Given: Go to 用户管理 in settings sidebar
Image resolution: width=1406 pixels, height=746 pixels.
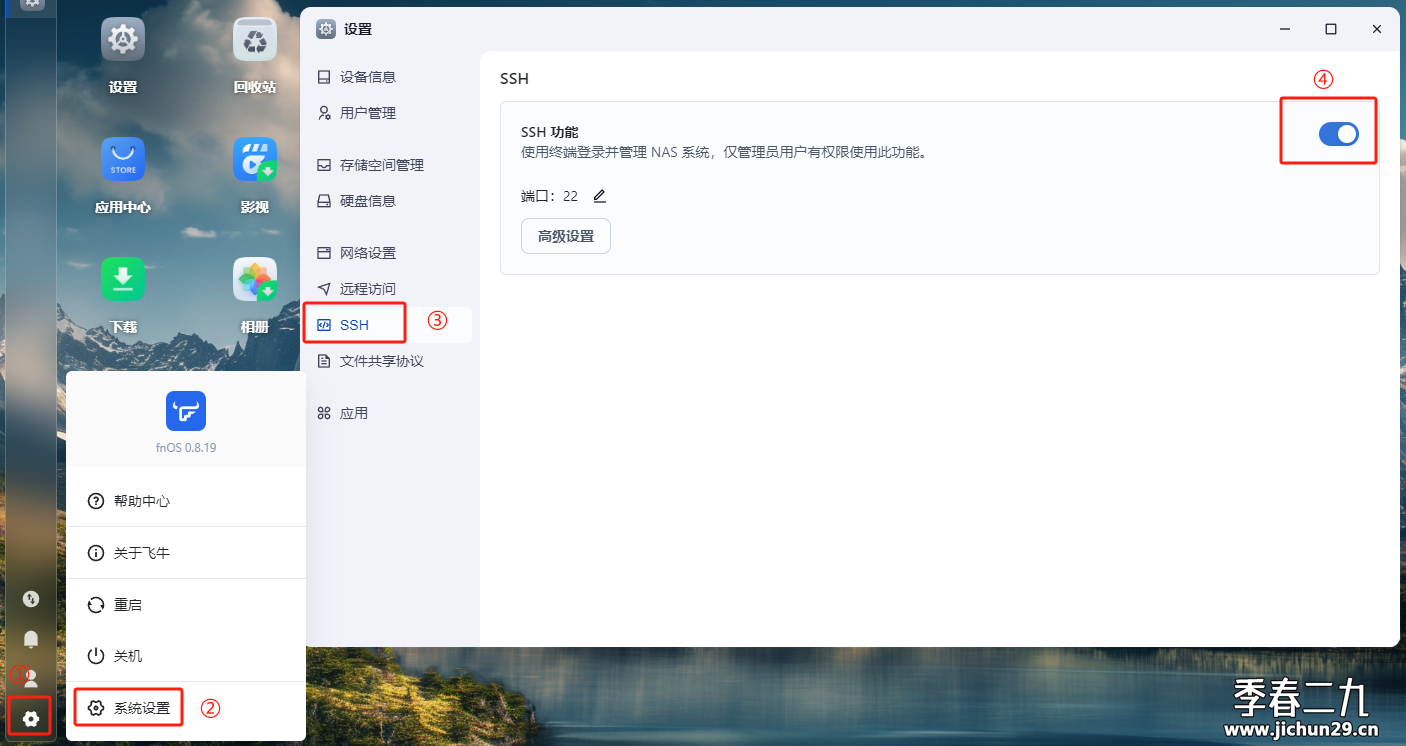Looking at the screenshot, I should [x=367, y=113].
